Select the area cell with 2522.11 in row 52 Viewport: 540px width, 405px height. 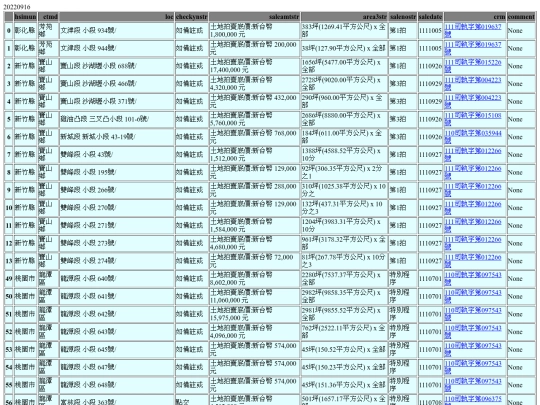coord(344,332)
